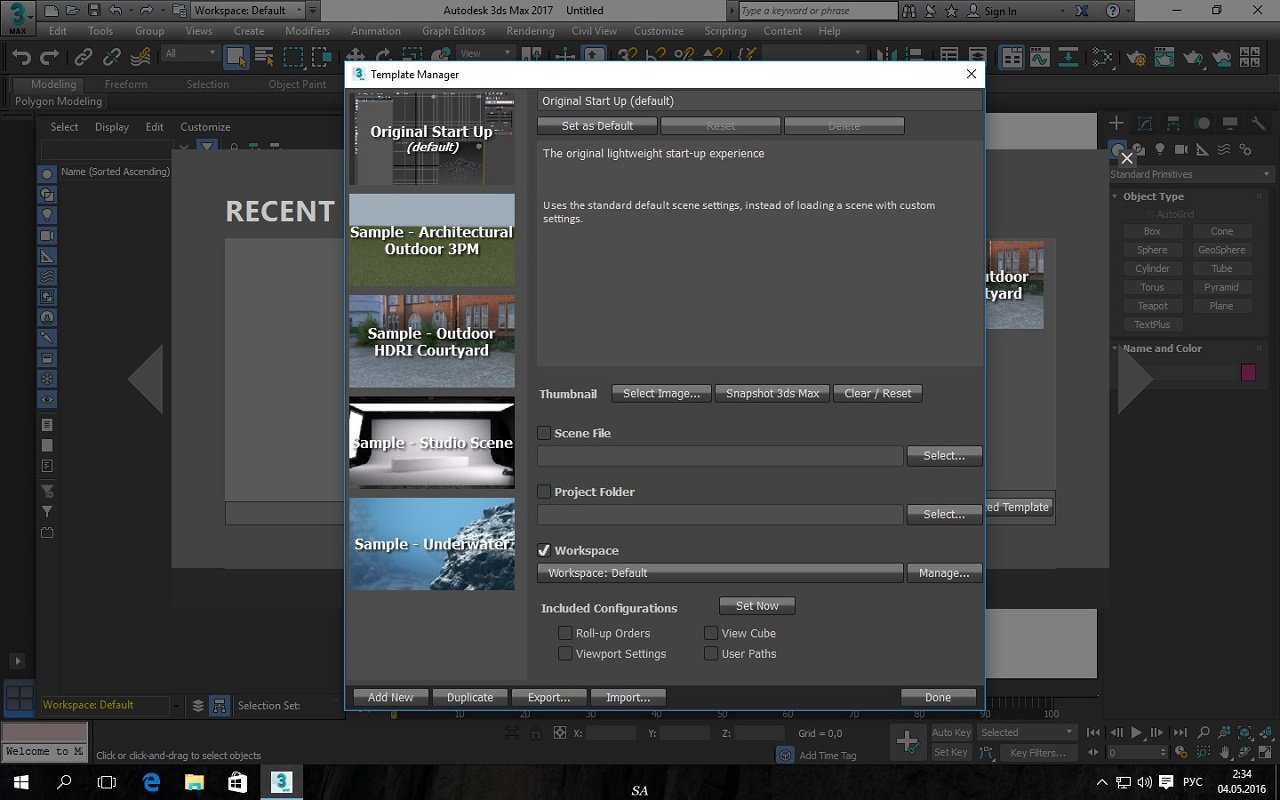Open the Workspace: Default dropdown in title bar

click(247, 11)
